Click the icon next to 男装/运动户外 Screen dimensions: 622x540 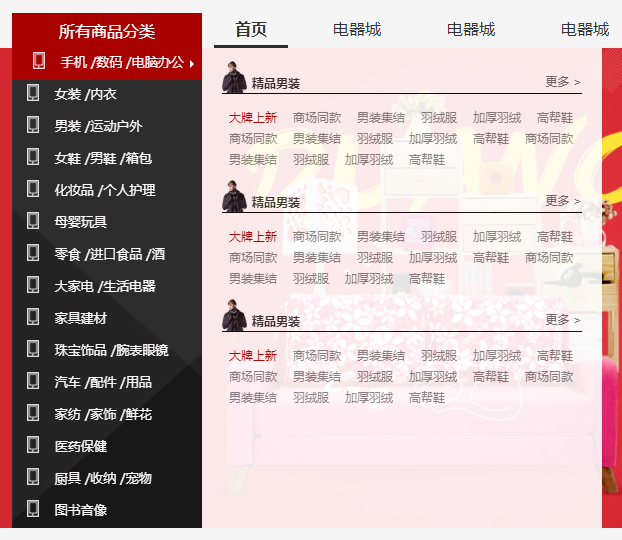(x=33, y=126)
